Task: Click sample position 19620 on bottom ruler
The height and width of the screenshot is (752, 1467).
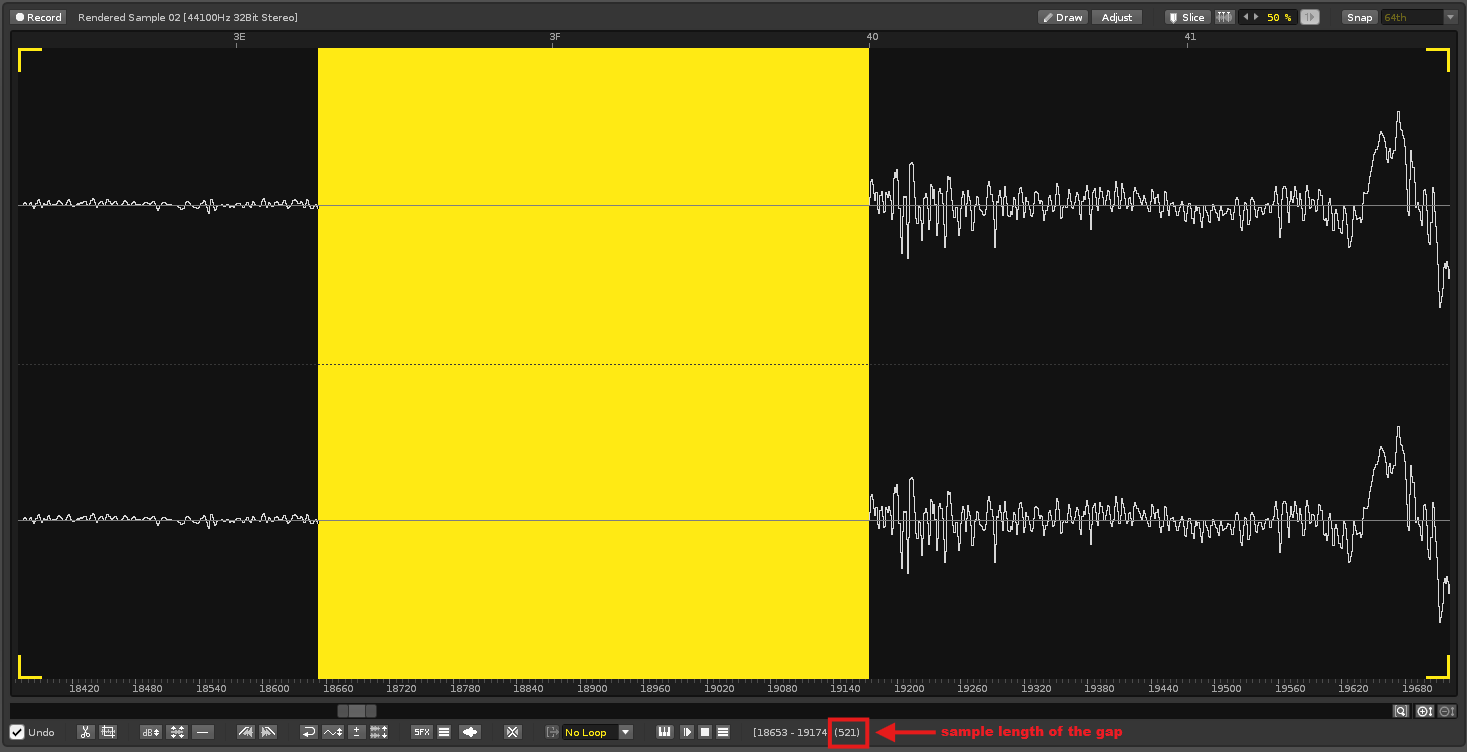Action: click(1353, 688)
